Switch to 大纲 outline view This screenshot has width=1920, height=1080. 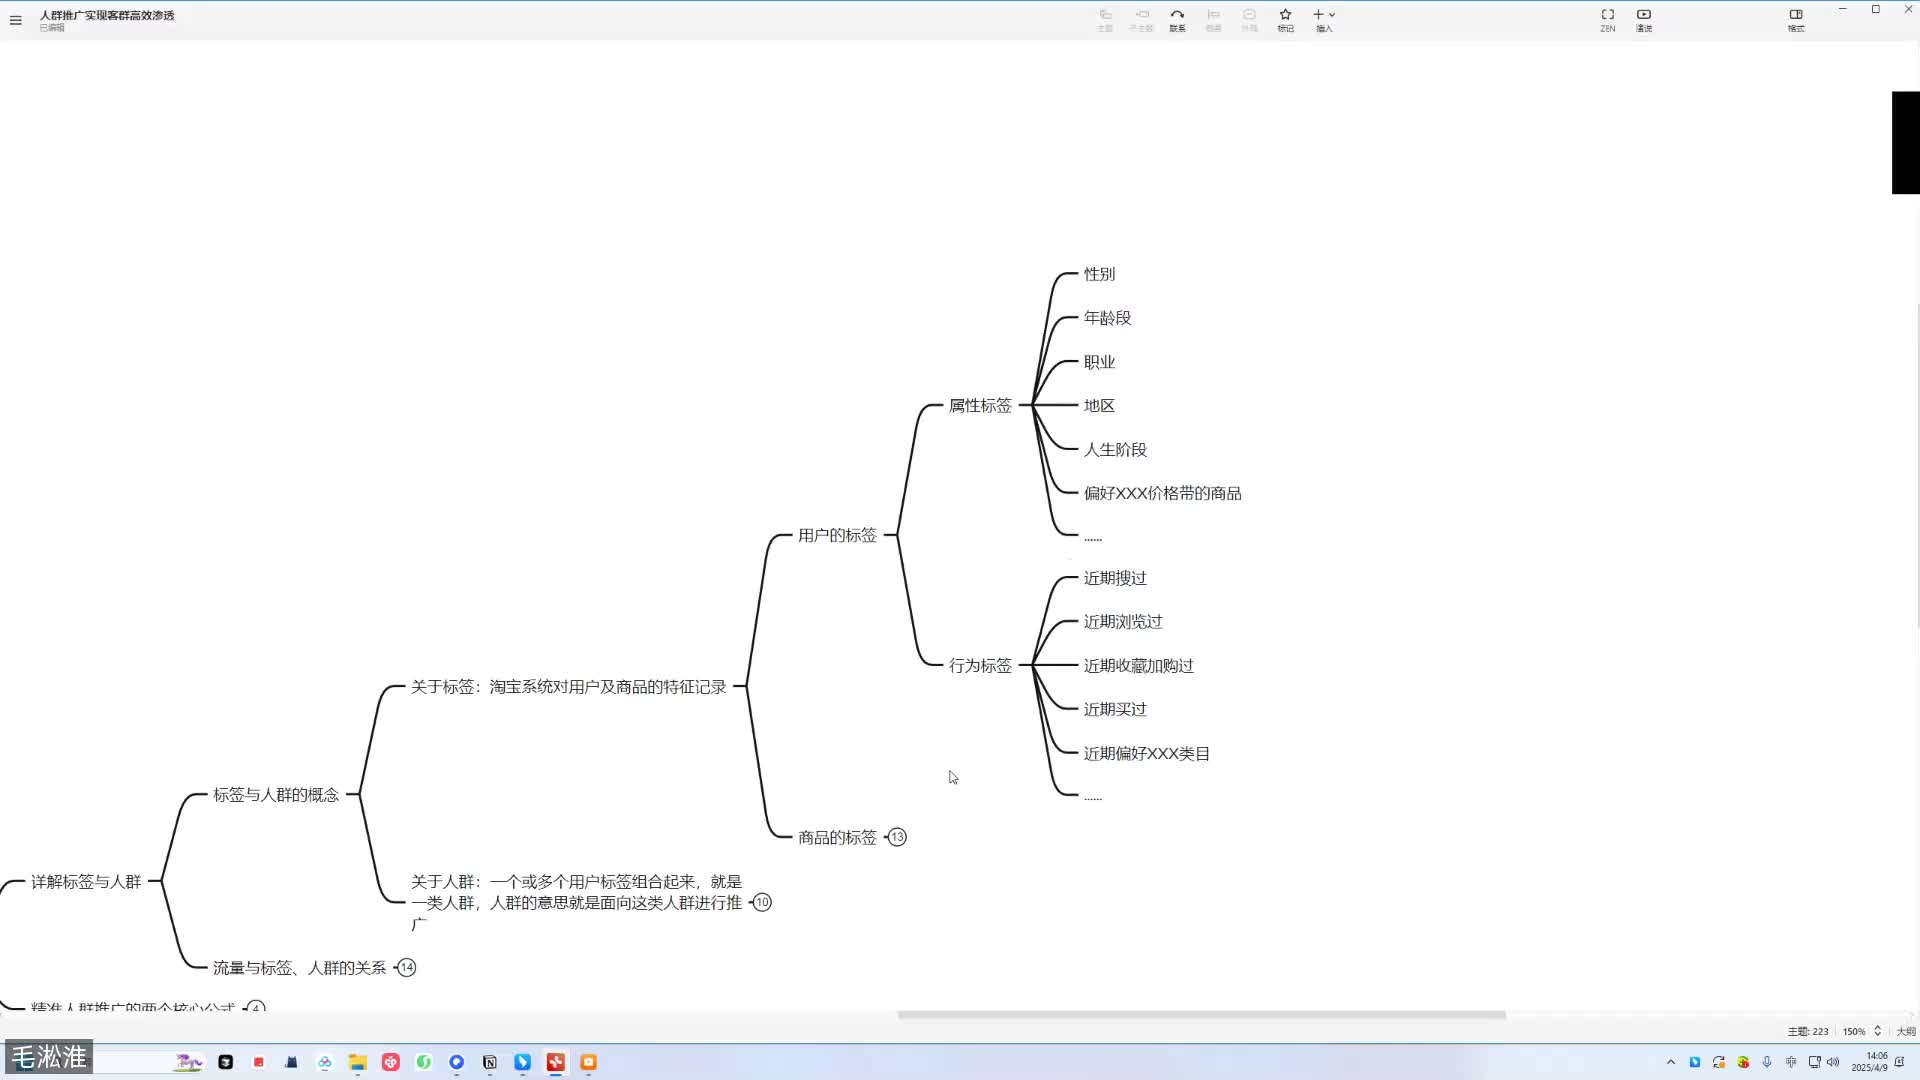[1906, 1031]
